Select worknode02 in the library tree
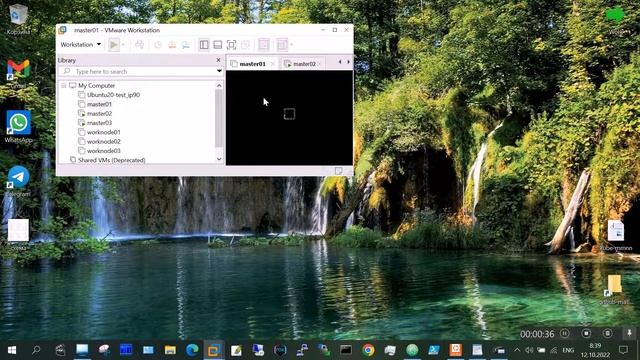This screenshot has height=360, width=640. coord(103,142)
